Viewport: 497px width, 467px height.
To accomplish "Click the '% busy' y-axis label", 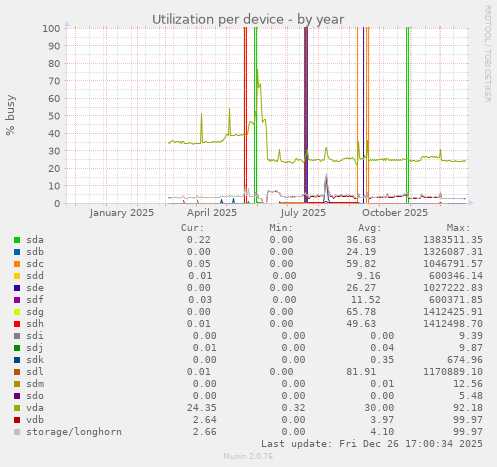I will click(10, 115).
